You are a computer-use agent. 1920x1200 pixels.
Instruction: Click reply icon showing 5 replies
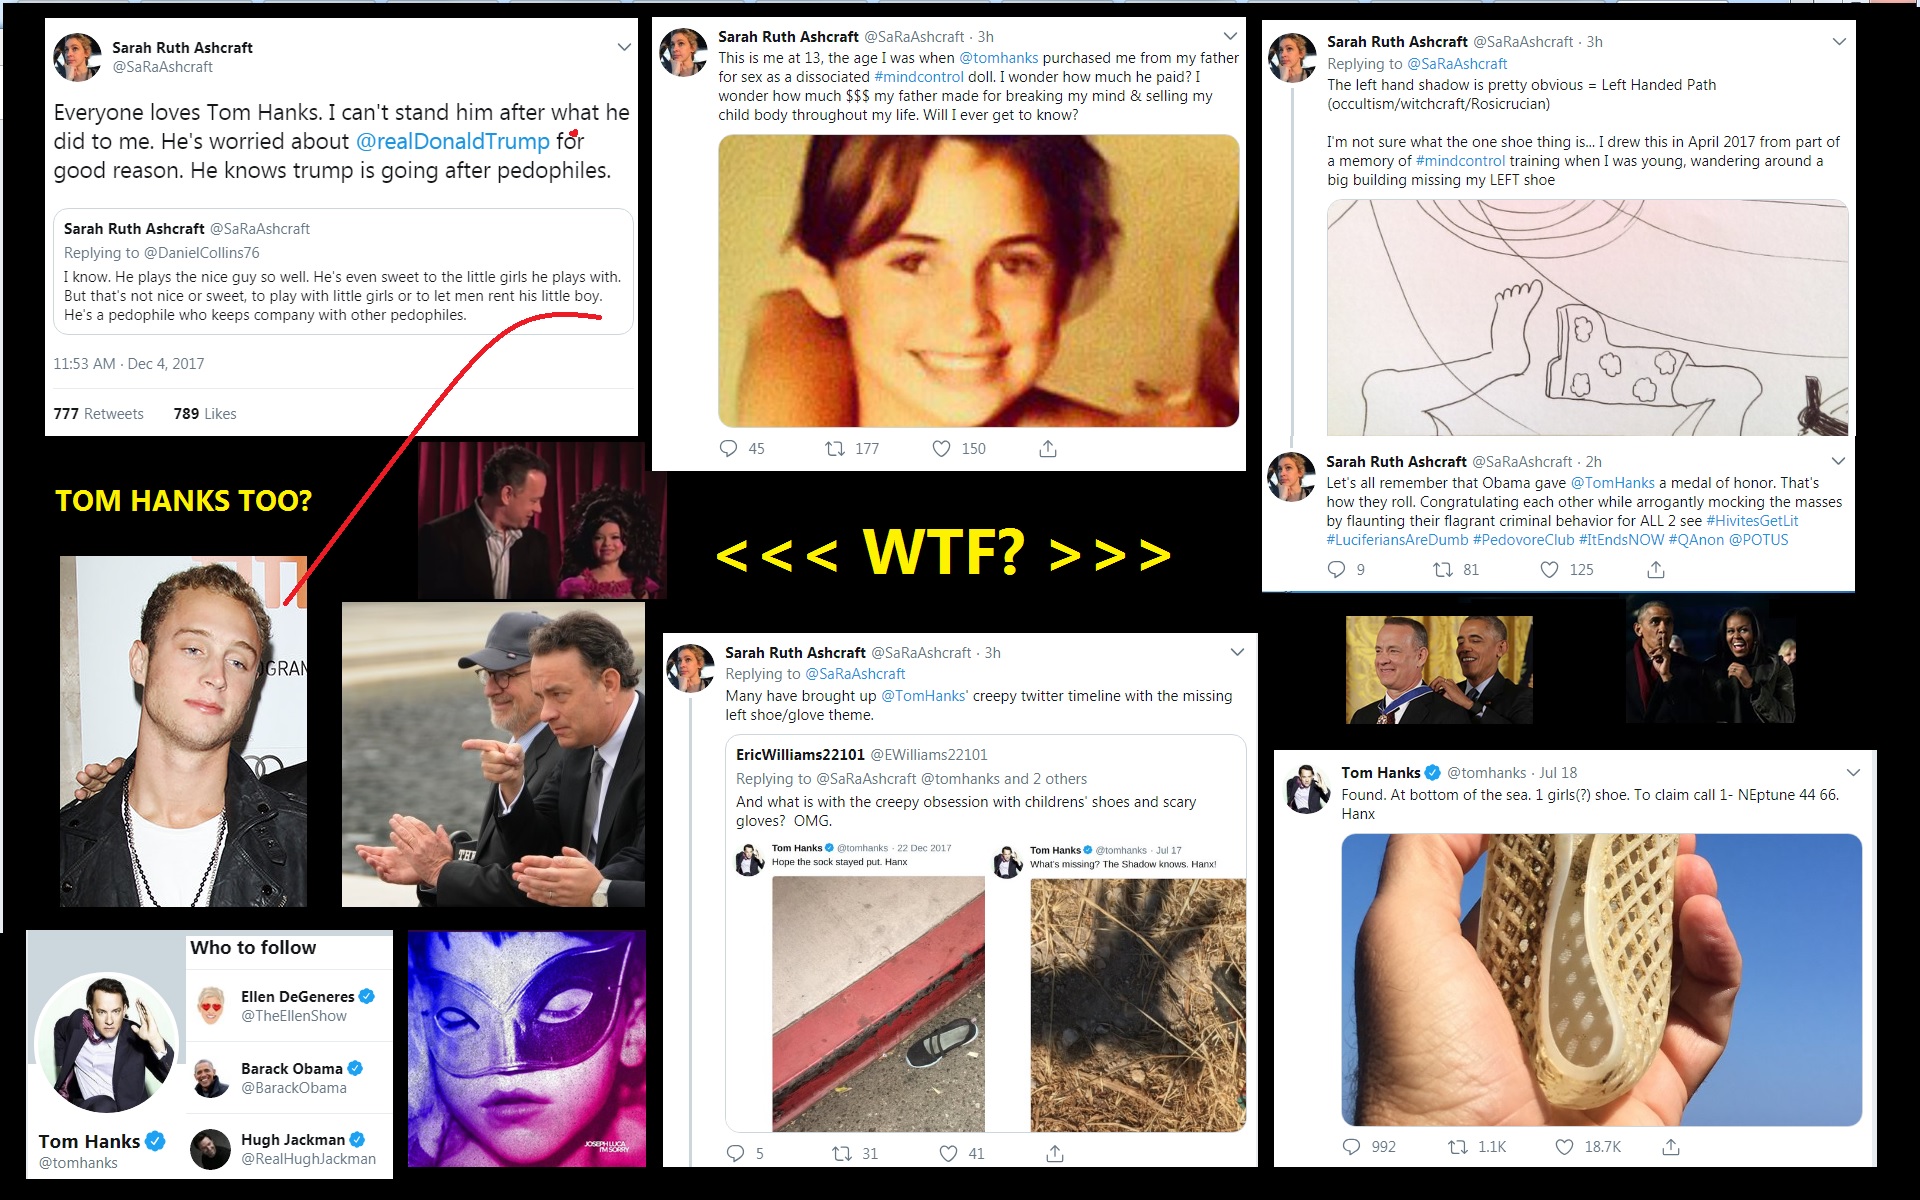(x=735, y=1154)
